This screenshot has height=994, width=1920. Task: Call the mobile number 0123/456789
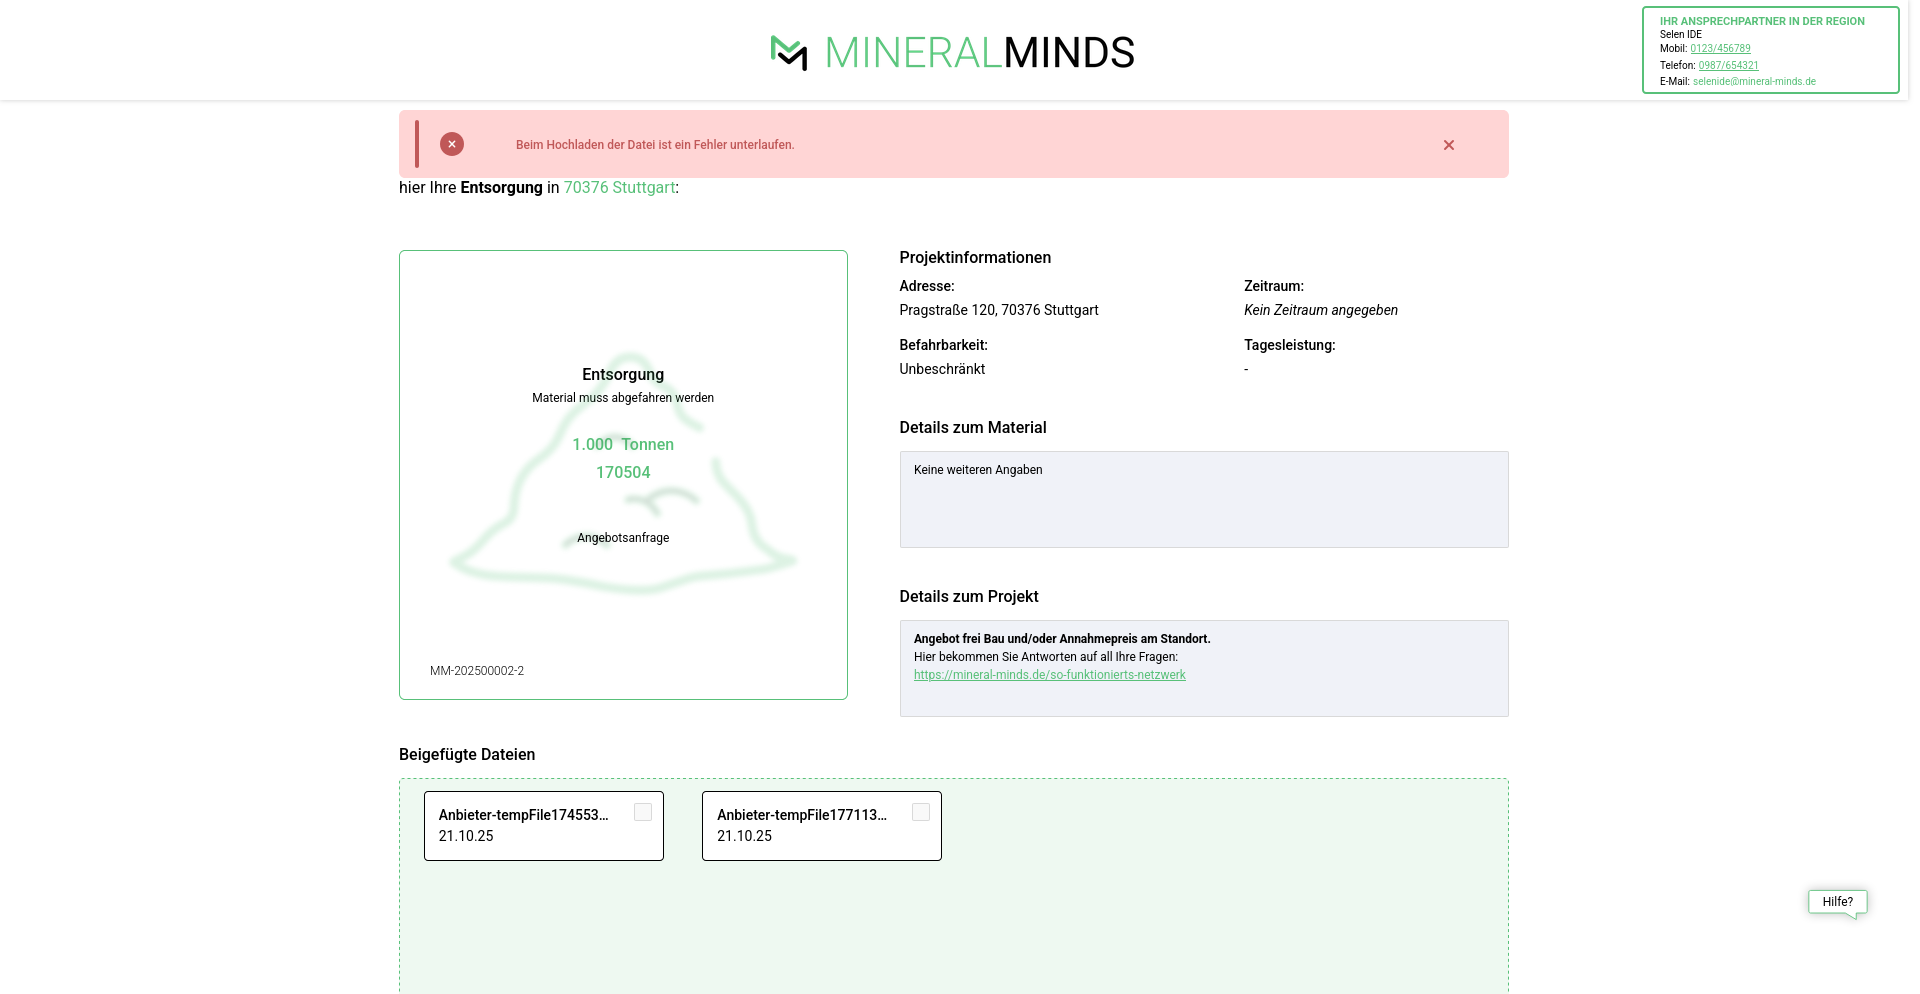coord(1720,49)
